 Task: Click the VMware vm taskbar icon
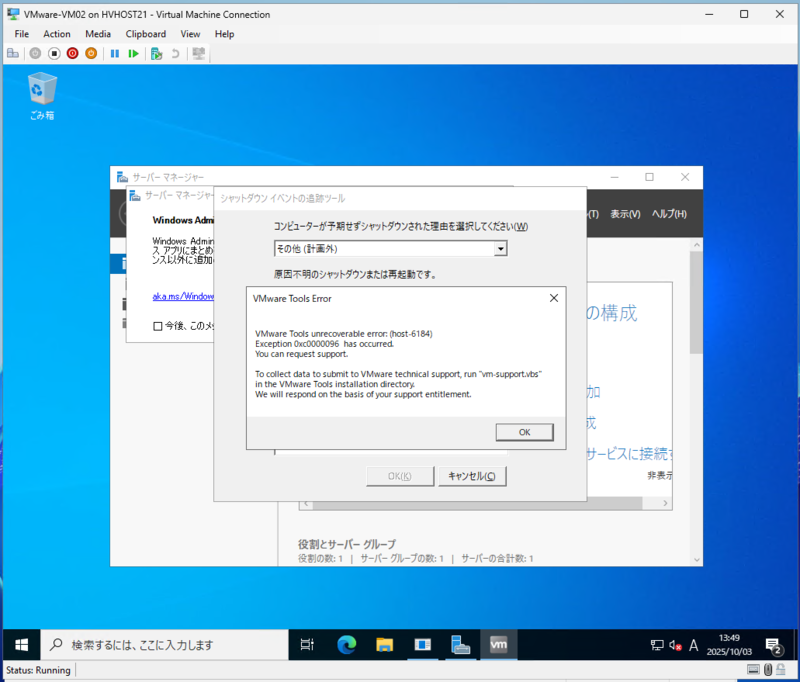pos(498,645)
